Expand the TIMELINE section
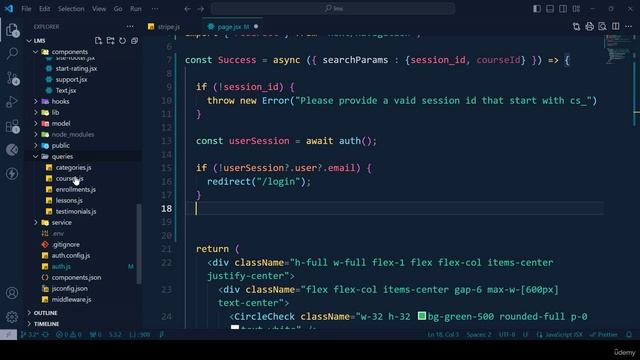The height and width of the screenshot is (360, 640). tap(46, 324)
